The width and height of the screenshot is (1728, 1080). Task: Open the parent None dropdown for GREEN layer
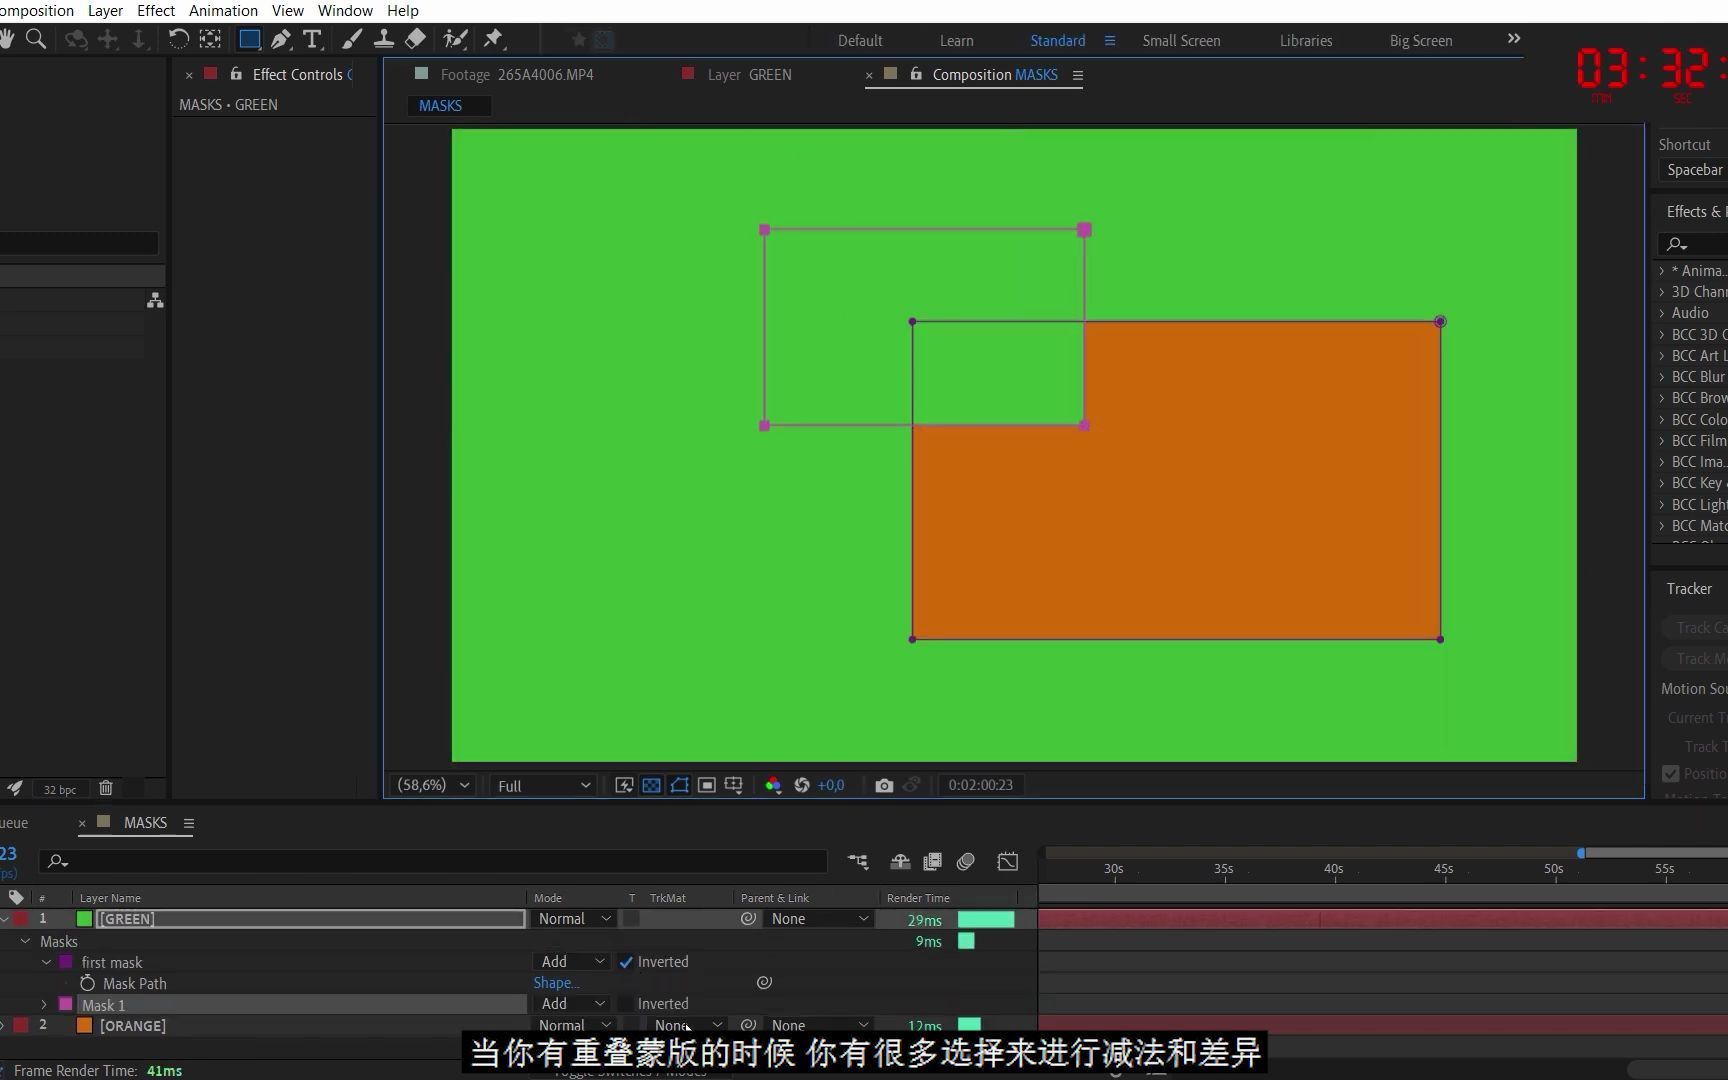[x=819, y=918]
